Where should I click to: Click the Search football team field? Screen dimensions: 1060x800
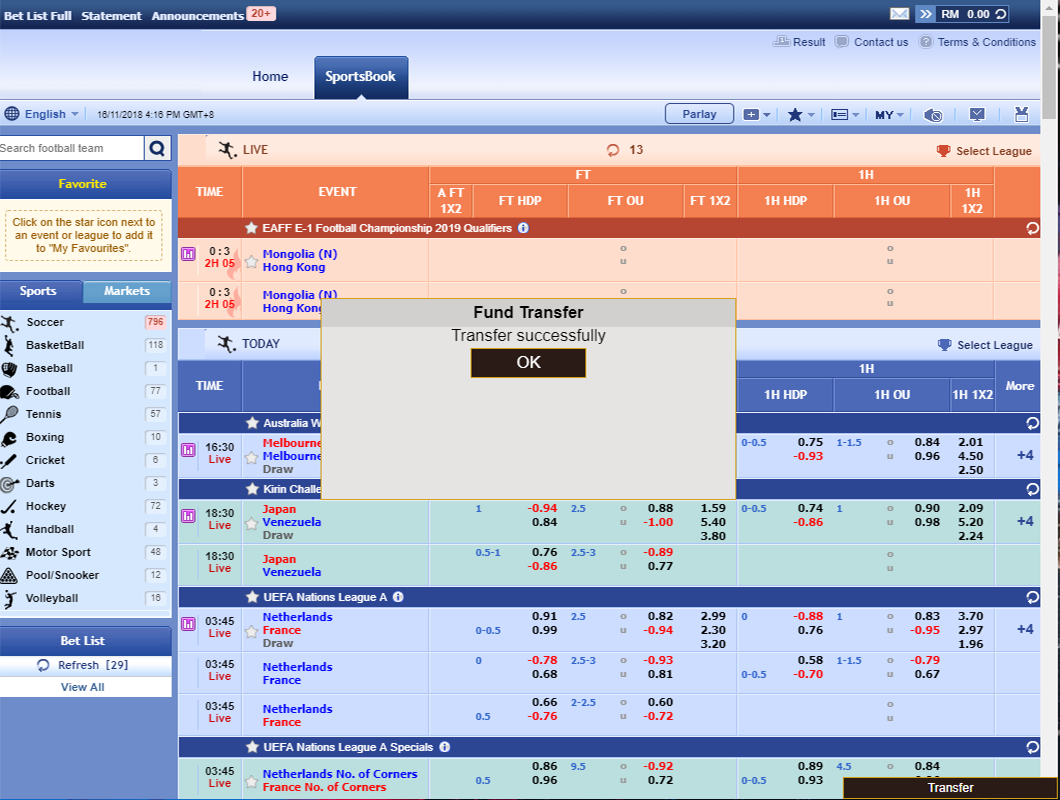[71, 149]
